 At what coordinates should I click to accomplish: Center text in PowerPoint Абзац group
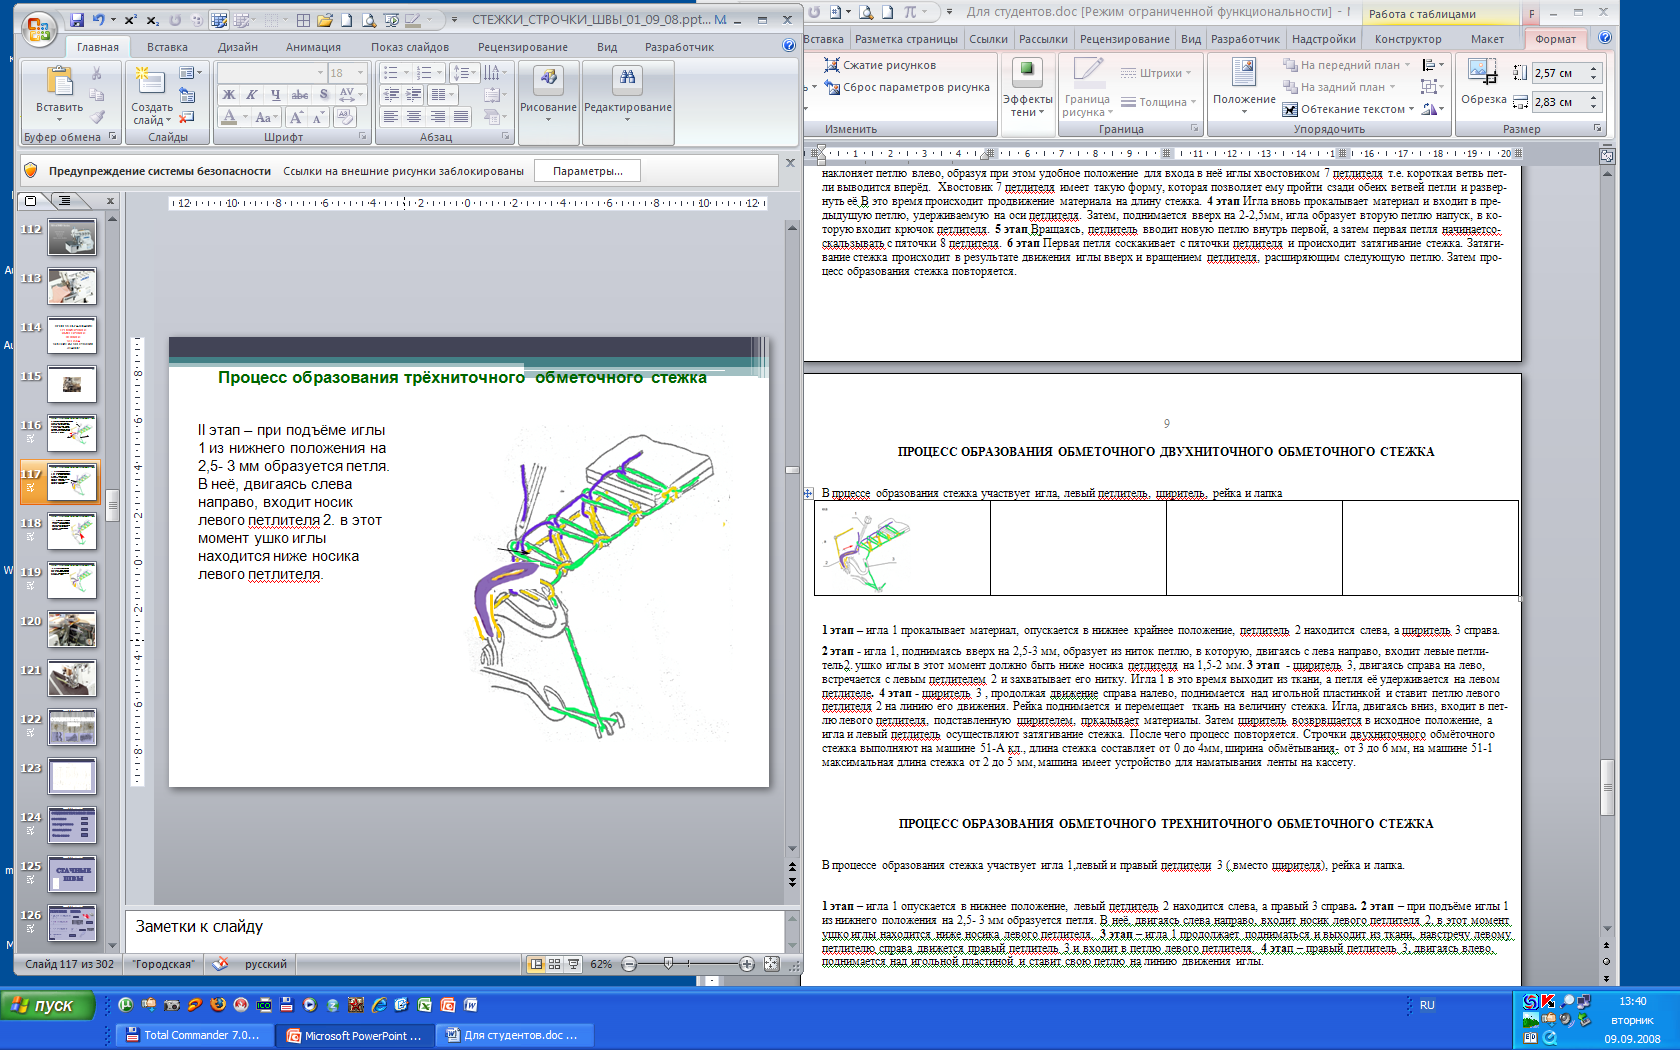[x=414, y=117]
